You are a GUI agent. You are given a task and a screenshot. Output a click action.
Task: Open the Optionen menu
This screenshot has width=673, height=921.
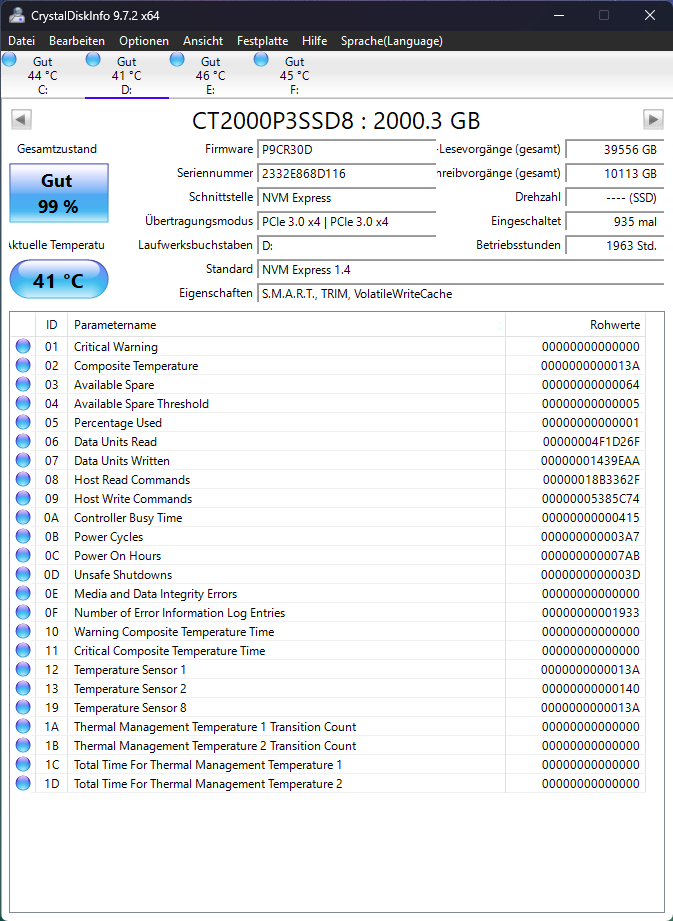144,41
